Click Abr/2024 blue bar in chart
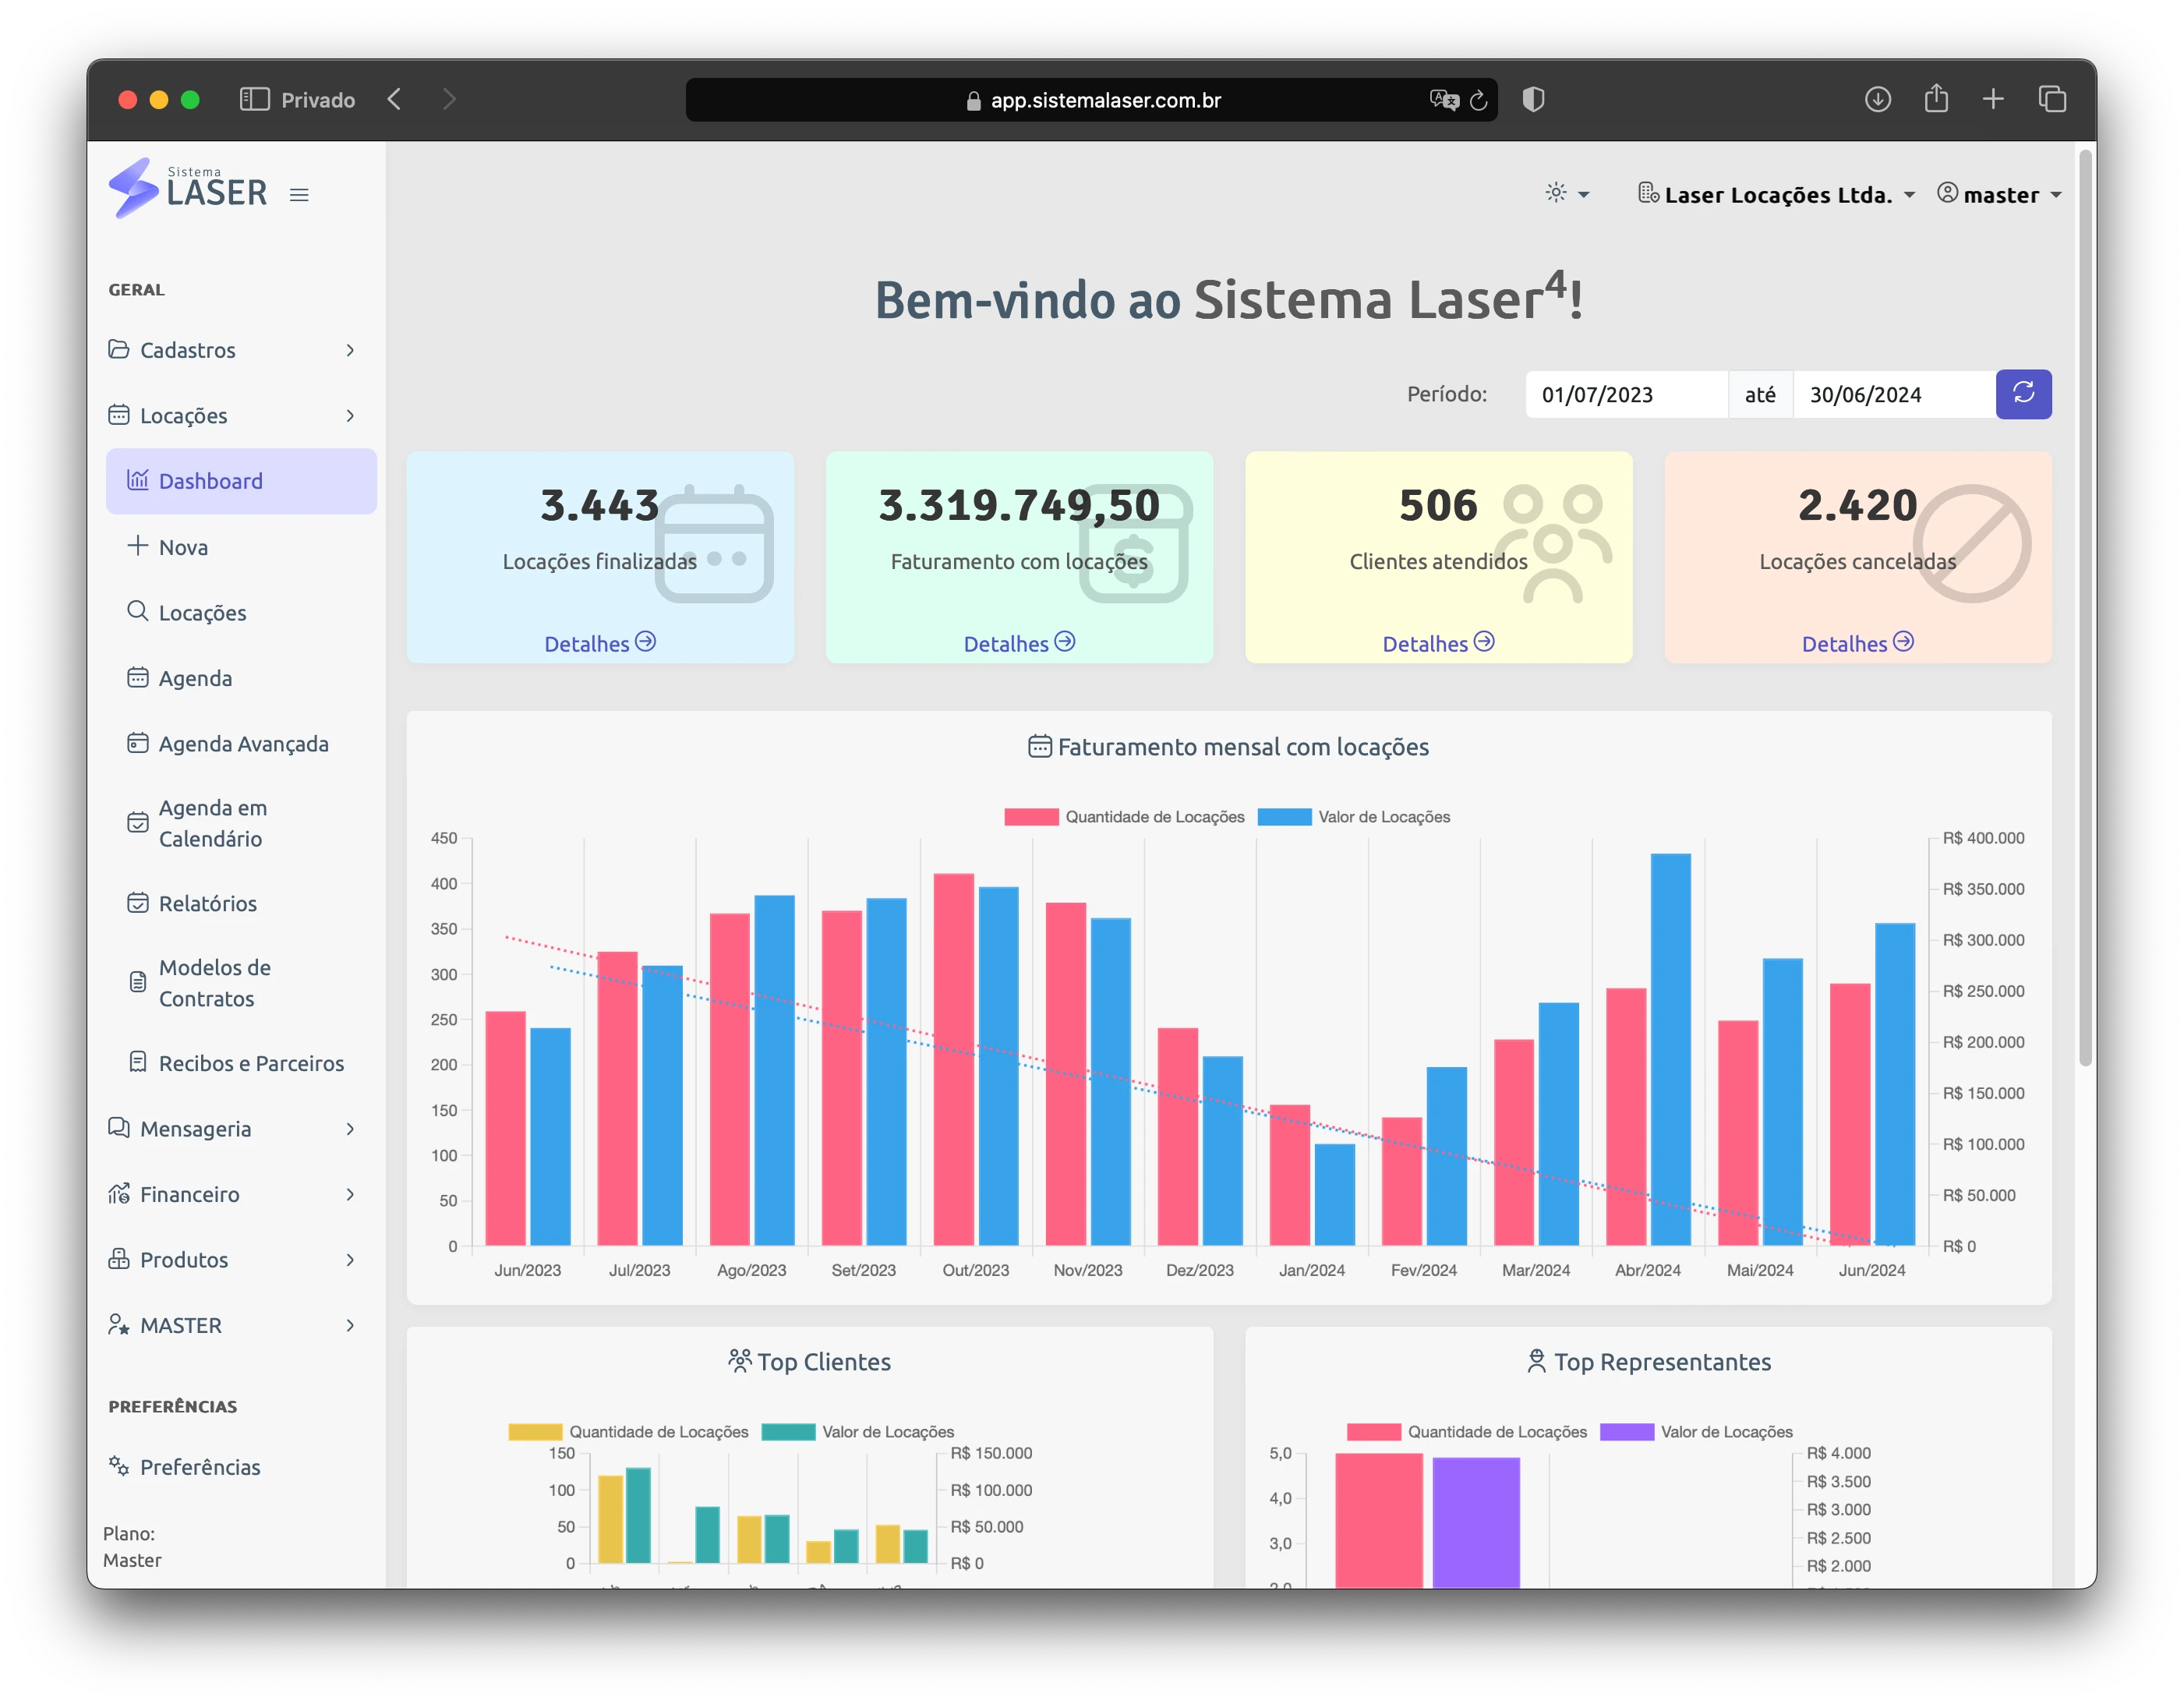The image size is (2184, 1704). (x=1670, y=1049)
